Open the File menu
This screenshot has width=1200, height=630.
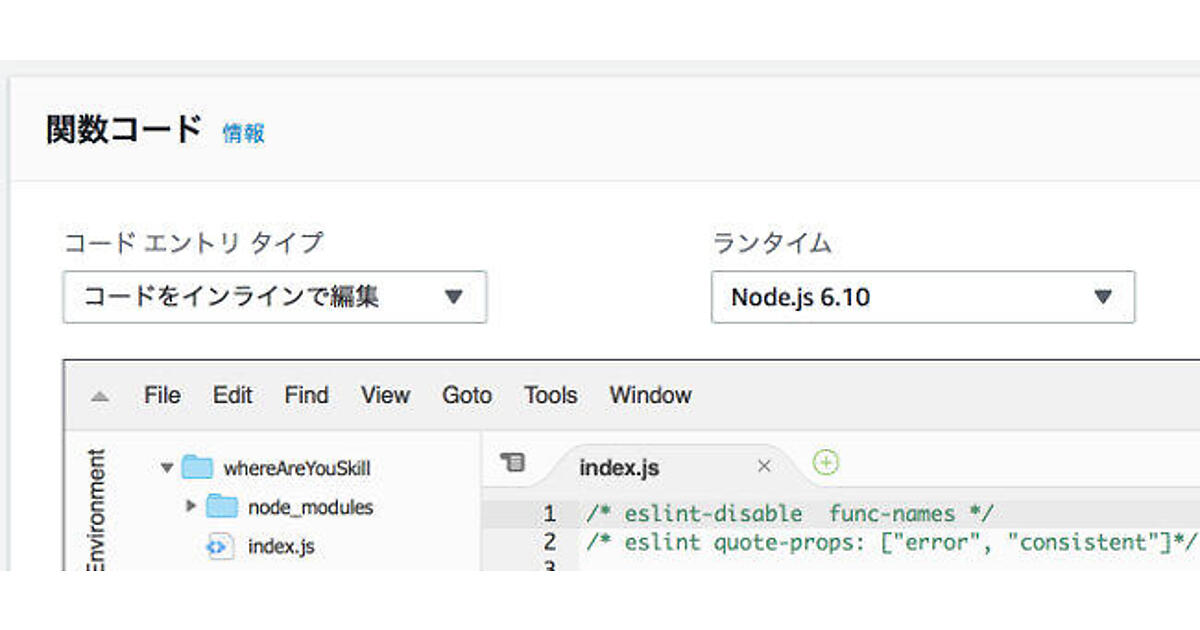click(162, 395)
